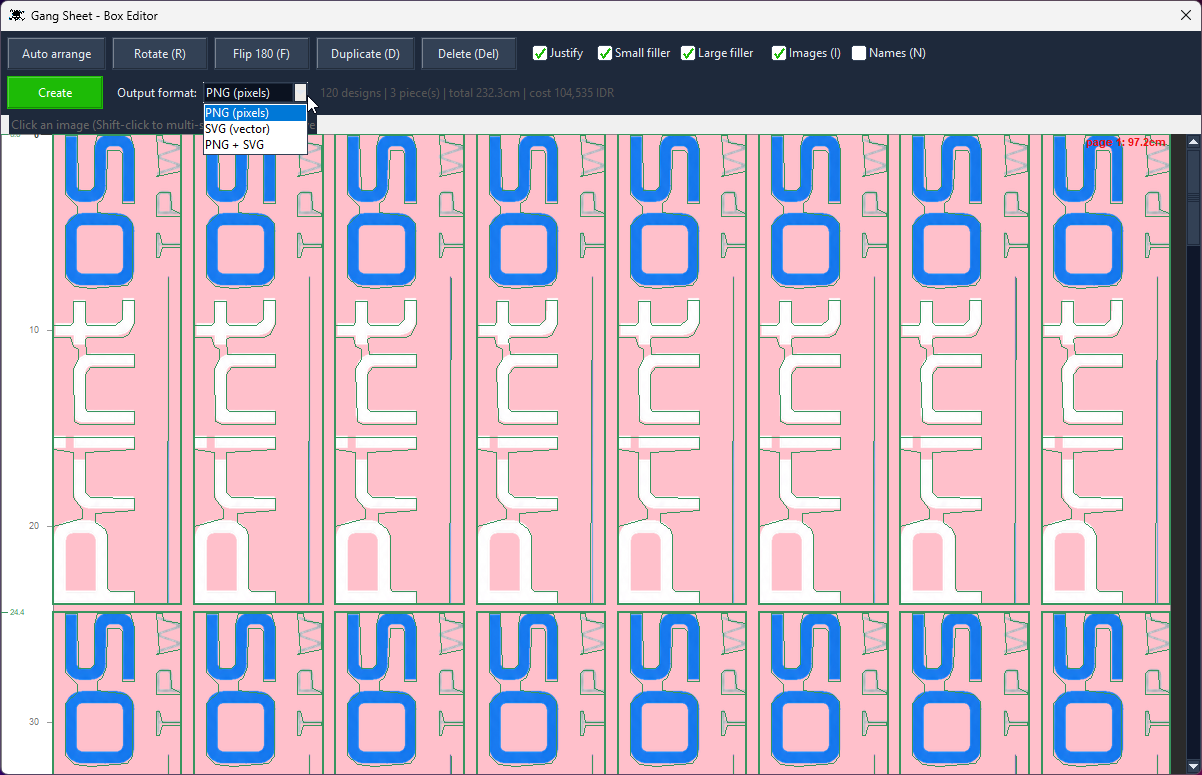
Task: Select SVG (vector) output option
Action: (255, 129)
